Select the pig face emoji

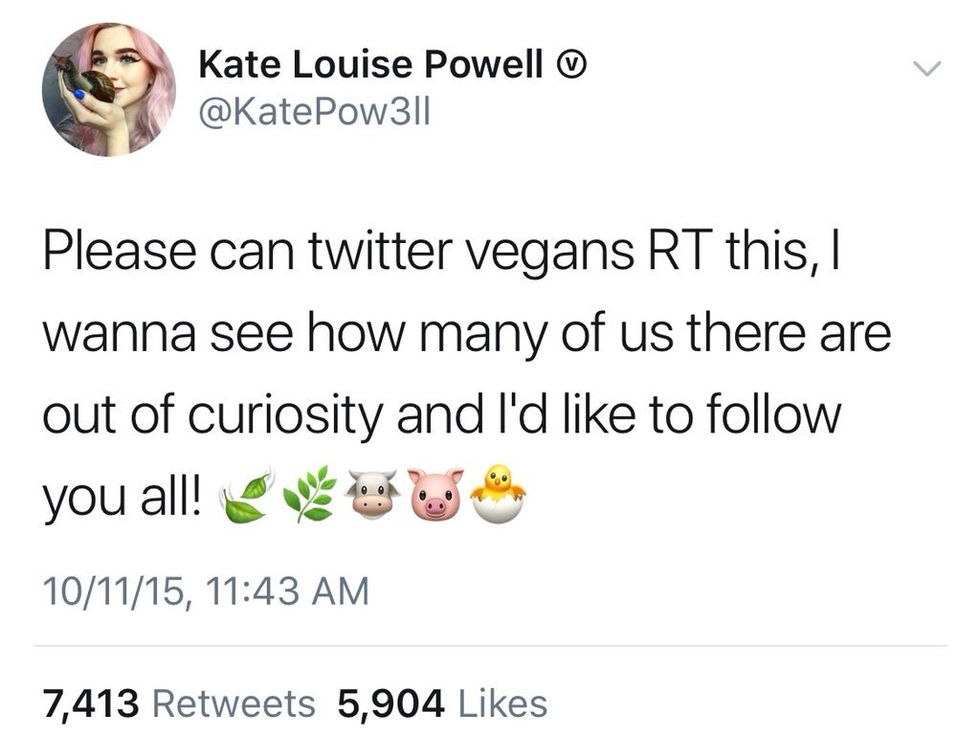[x=436, y=493]
